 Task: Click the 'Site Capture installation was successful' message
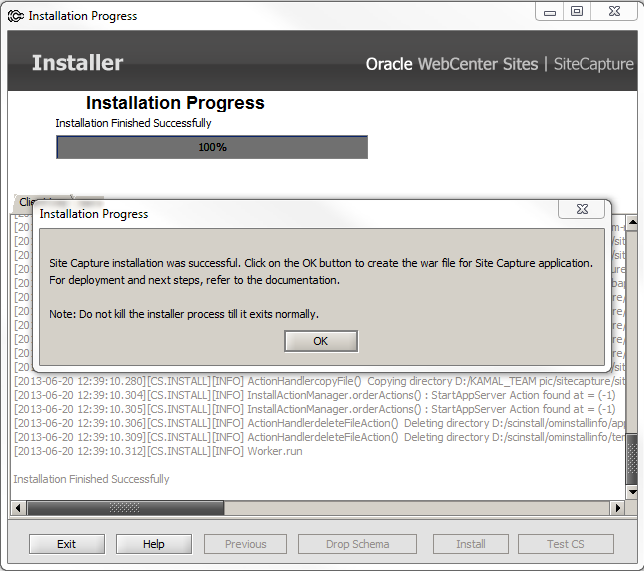321,263
